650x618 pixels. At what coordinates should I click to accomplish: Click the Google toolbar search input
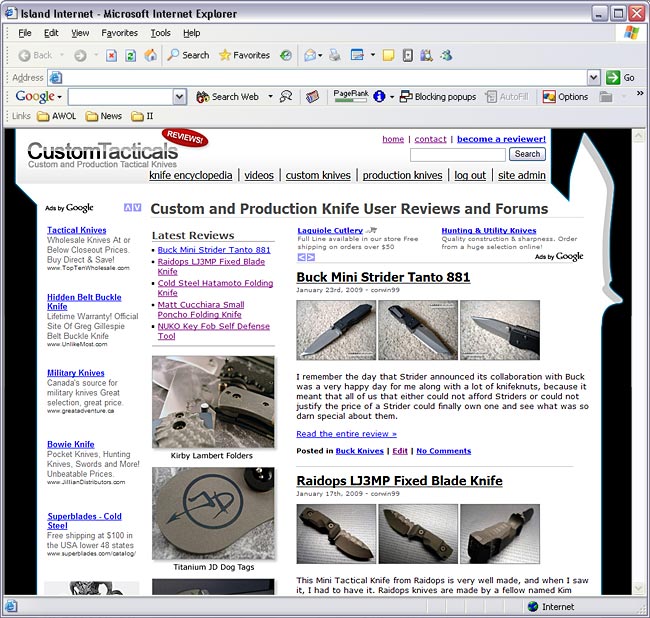(x=121, y=97)
